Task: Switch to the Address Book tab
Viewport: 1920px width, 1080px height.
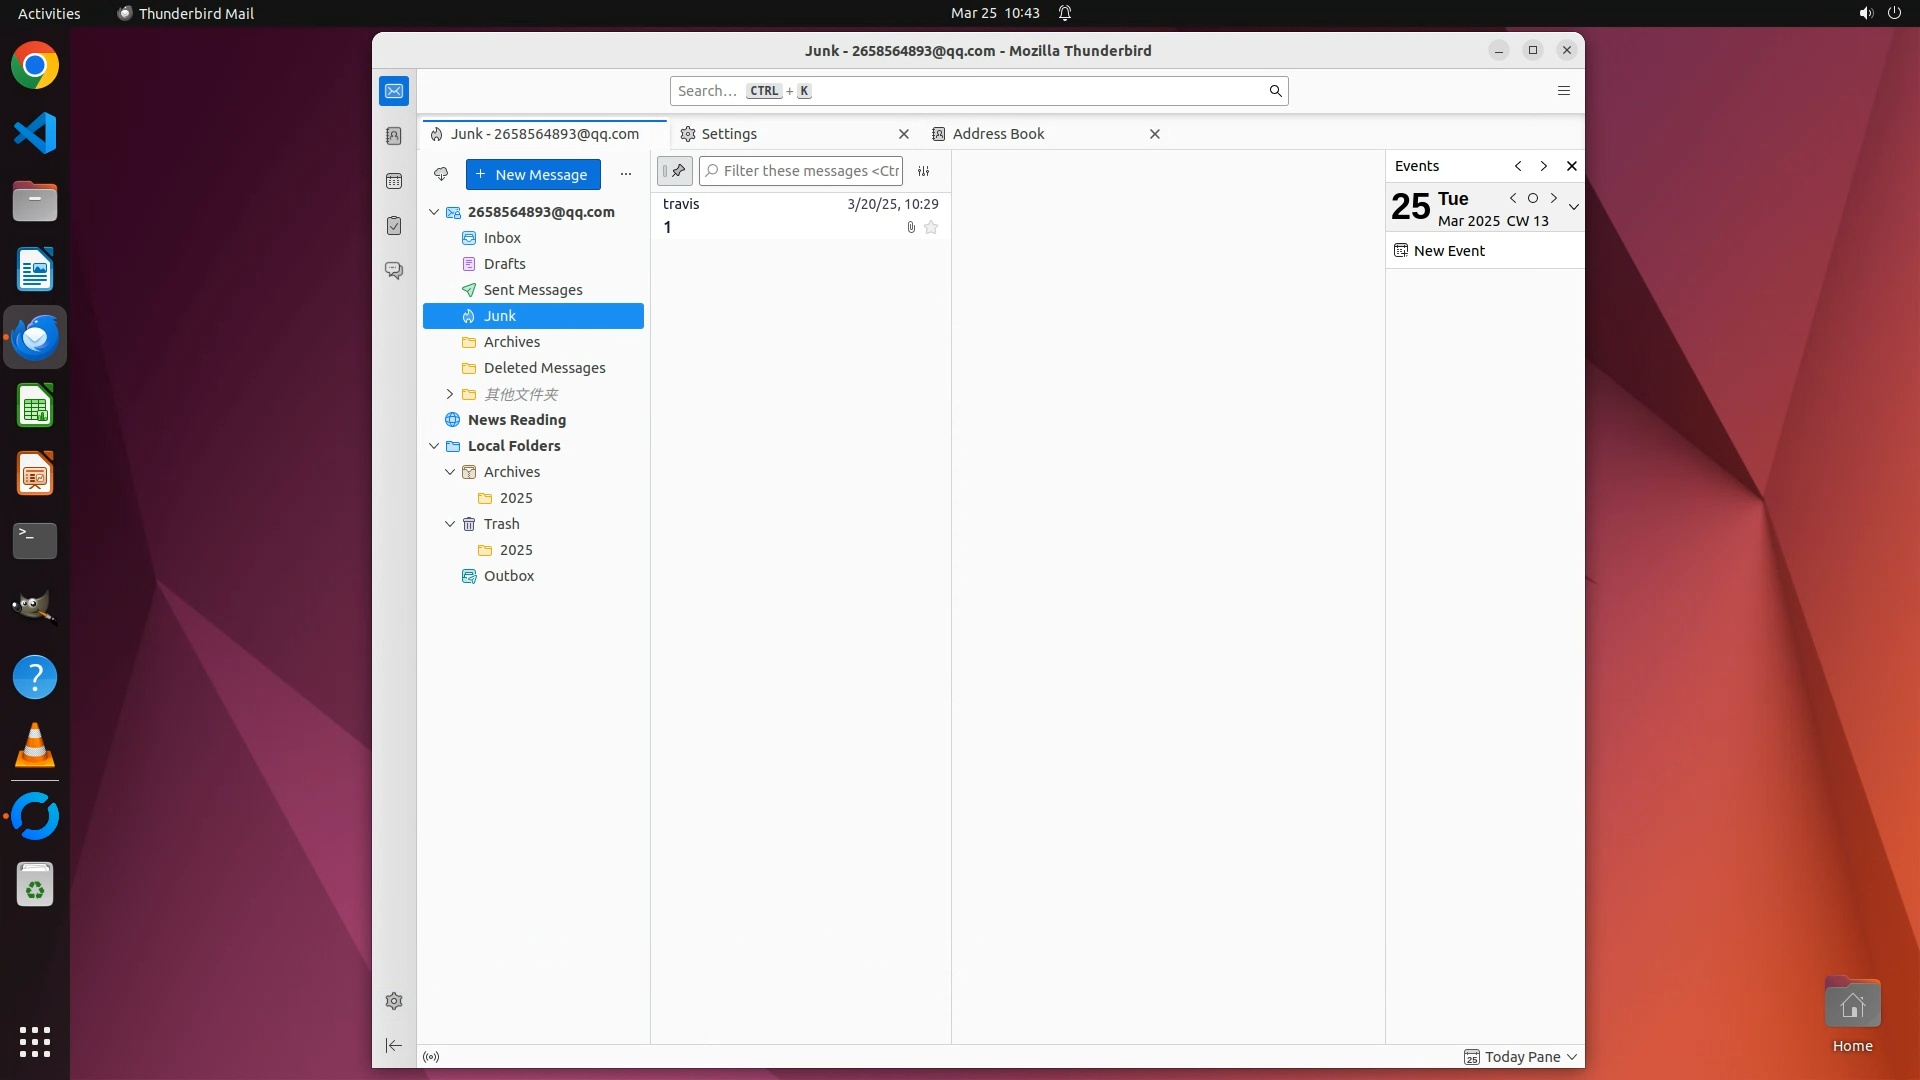Action: point(998,134)
